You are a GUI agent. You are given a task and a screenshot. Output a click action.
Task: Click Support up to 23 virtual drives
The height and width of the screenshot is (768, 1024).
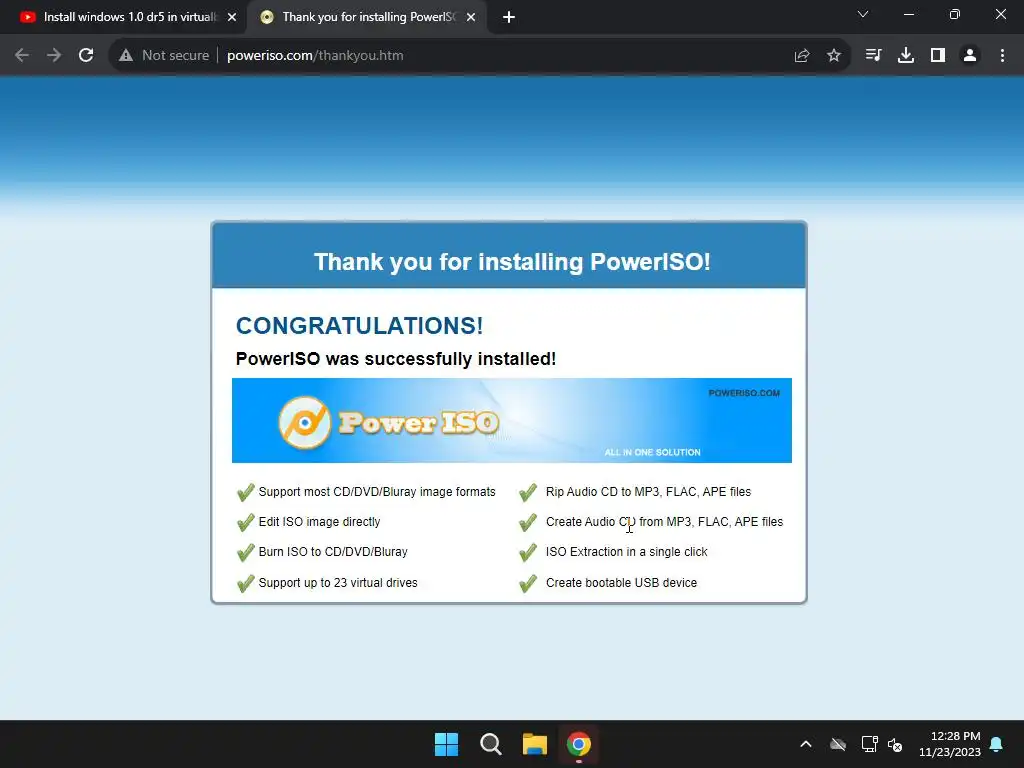(x=338, y=583)
